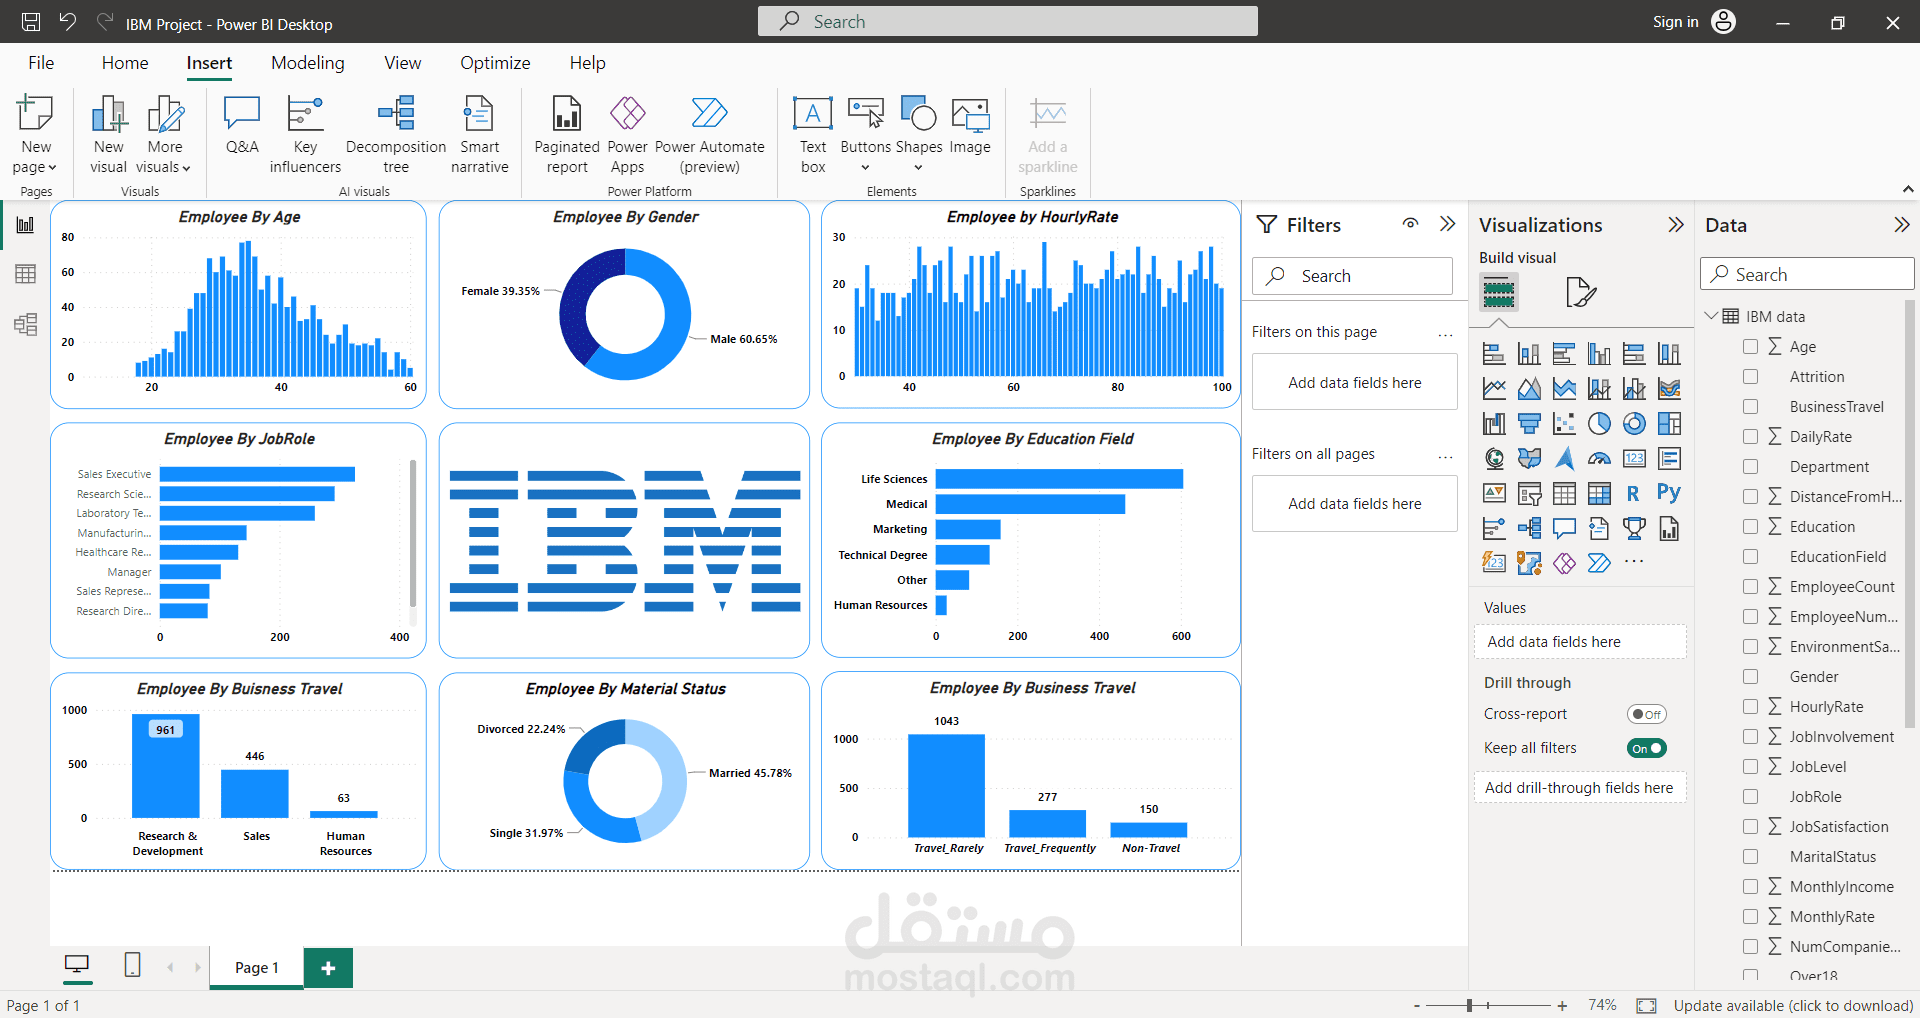Switch to the Optimize tab
The image size is (1920, 1018).
click(x=495, y=63)
